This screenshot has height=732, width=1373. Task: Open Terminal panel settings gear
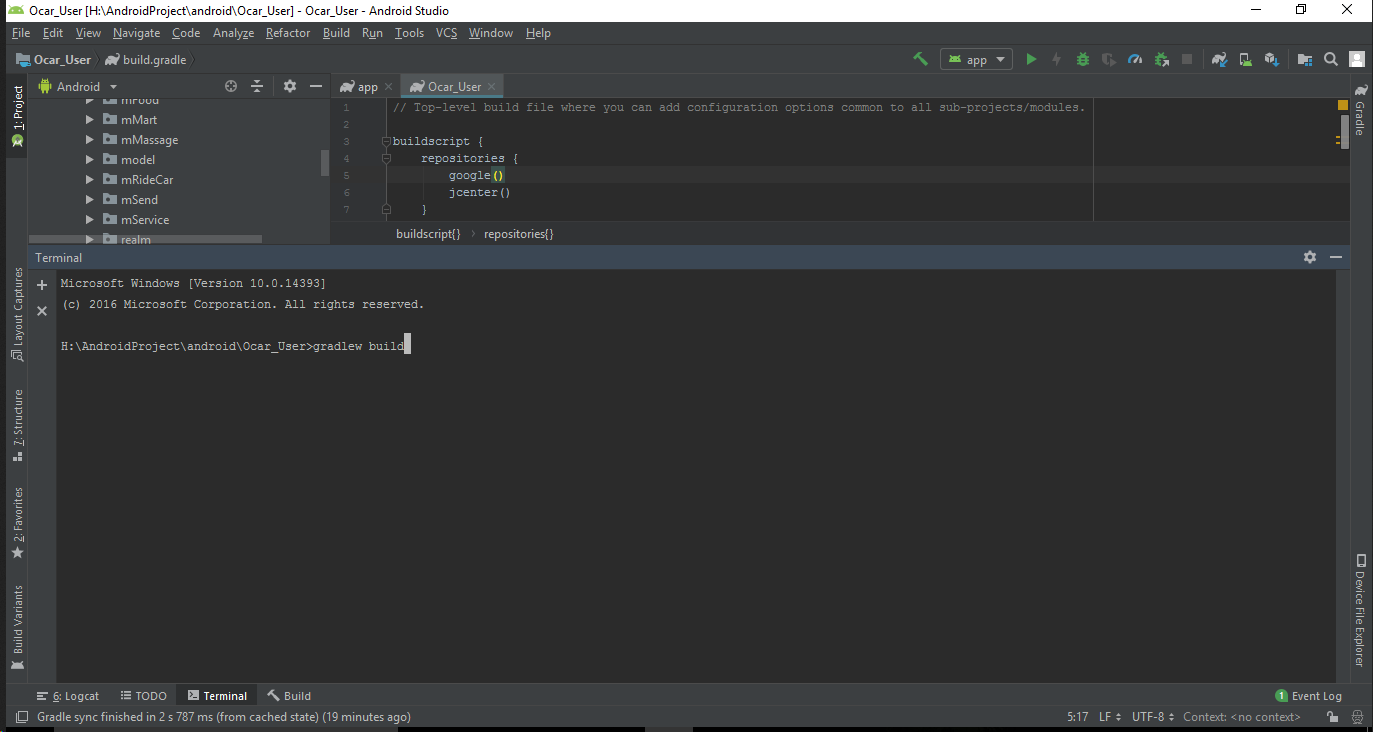(1310, 257)
